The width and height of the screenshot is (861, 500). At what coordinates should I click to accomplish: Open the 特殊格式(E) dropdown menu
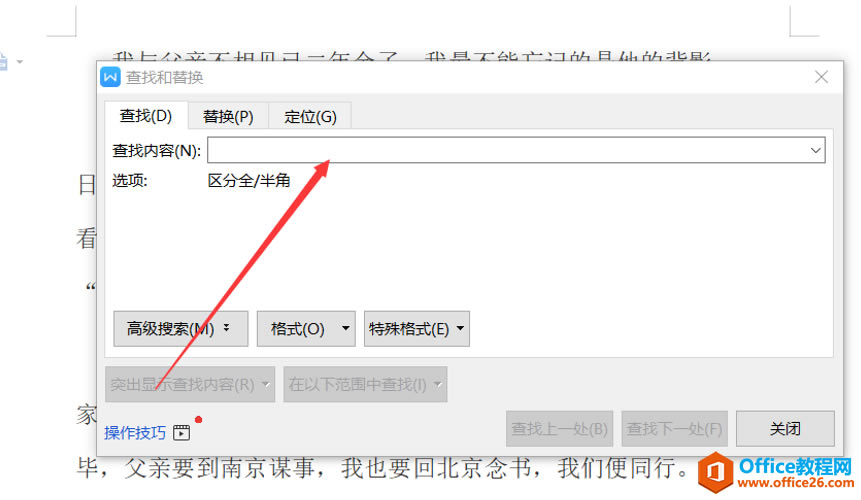(x=417, y=329)
